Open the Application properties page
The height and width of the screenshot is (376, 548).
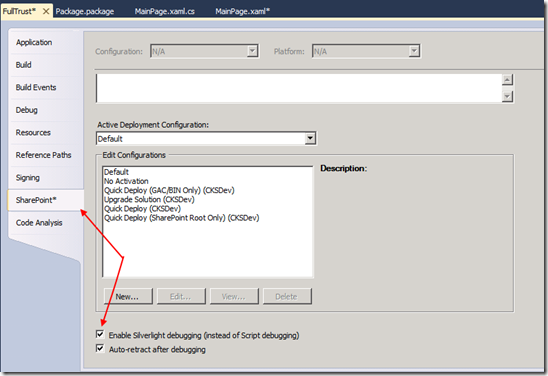pyautogui.click(x=34, y=42)
